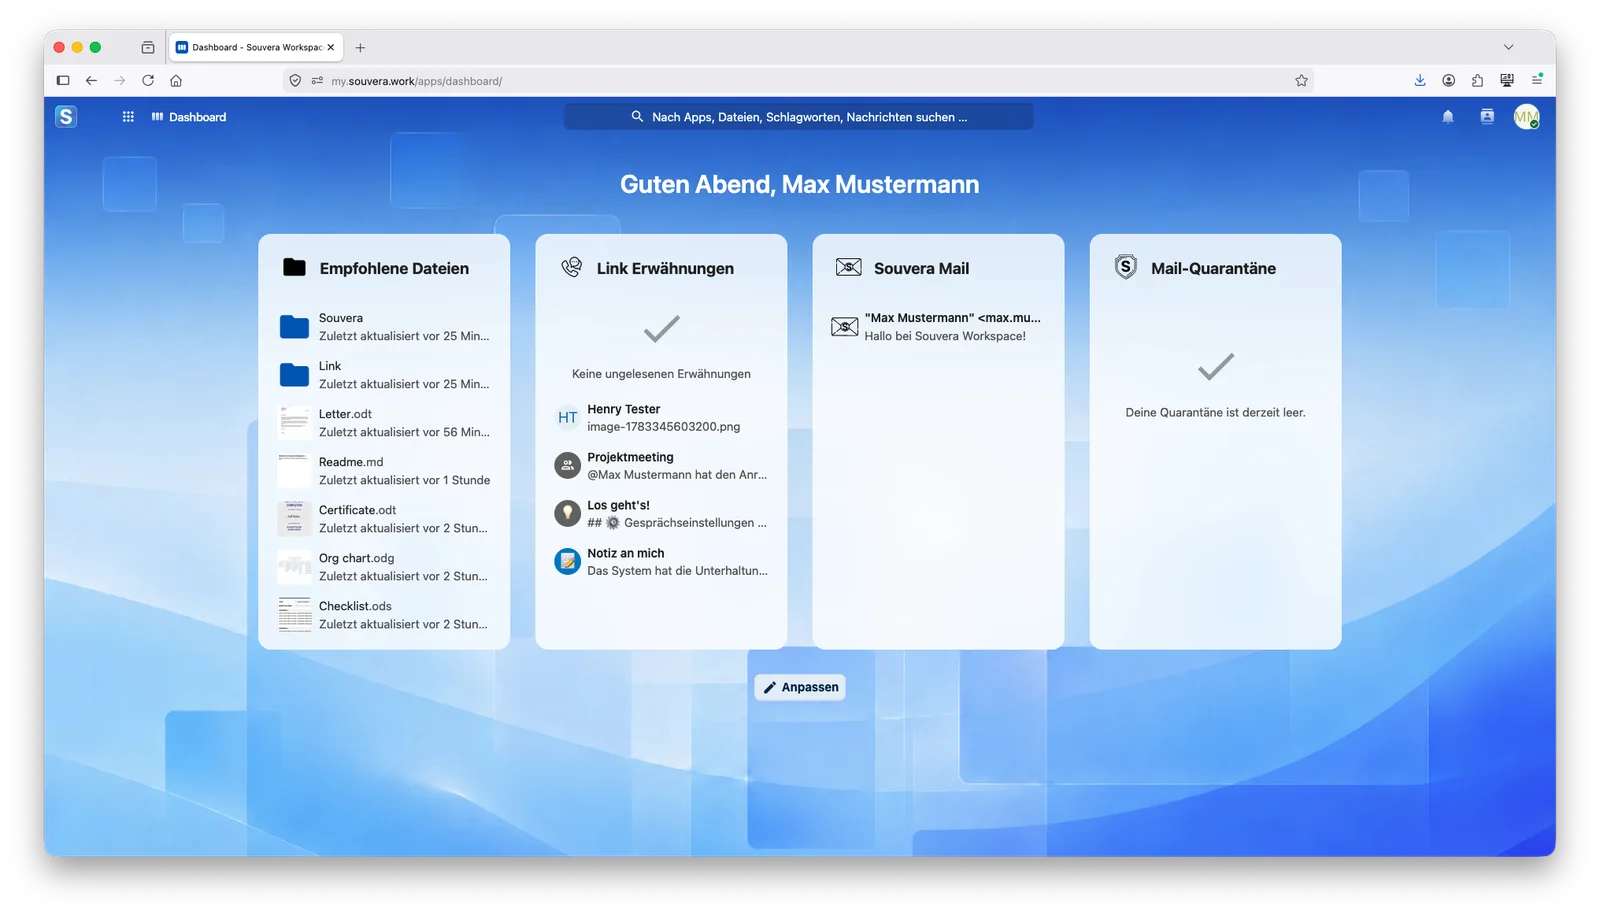
Task: Go to the browser home page
Action: click(176, 81)
